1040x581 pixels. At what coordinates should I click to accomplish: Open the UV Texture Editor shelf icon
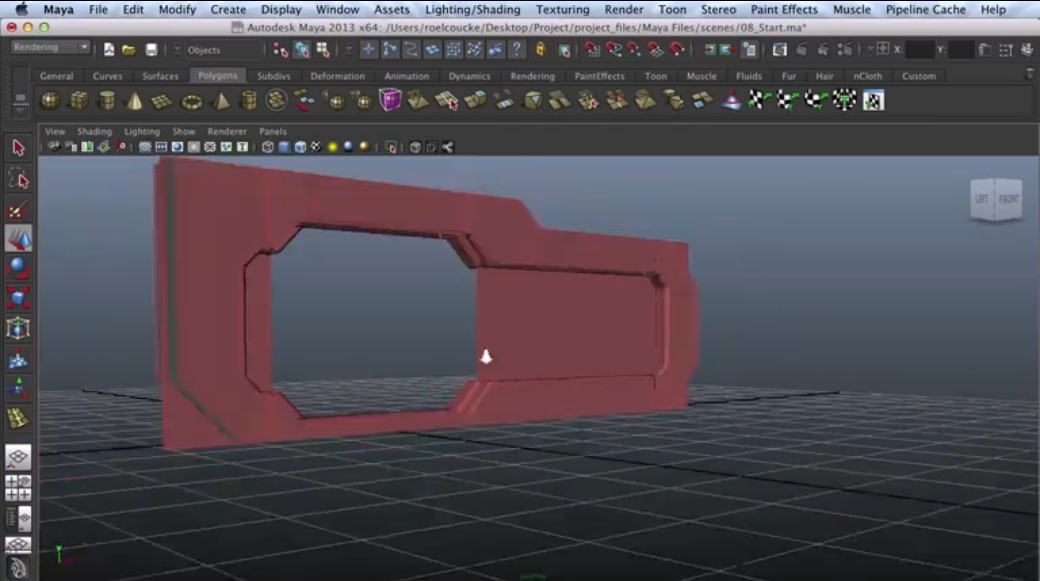coord(873,101)
